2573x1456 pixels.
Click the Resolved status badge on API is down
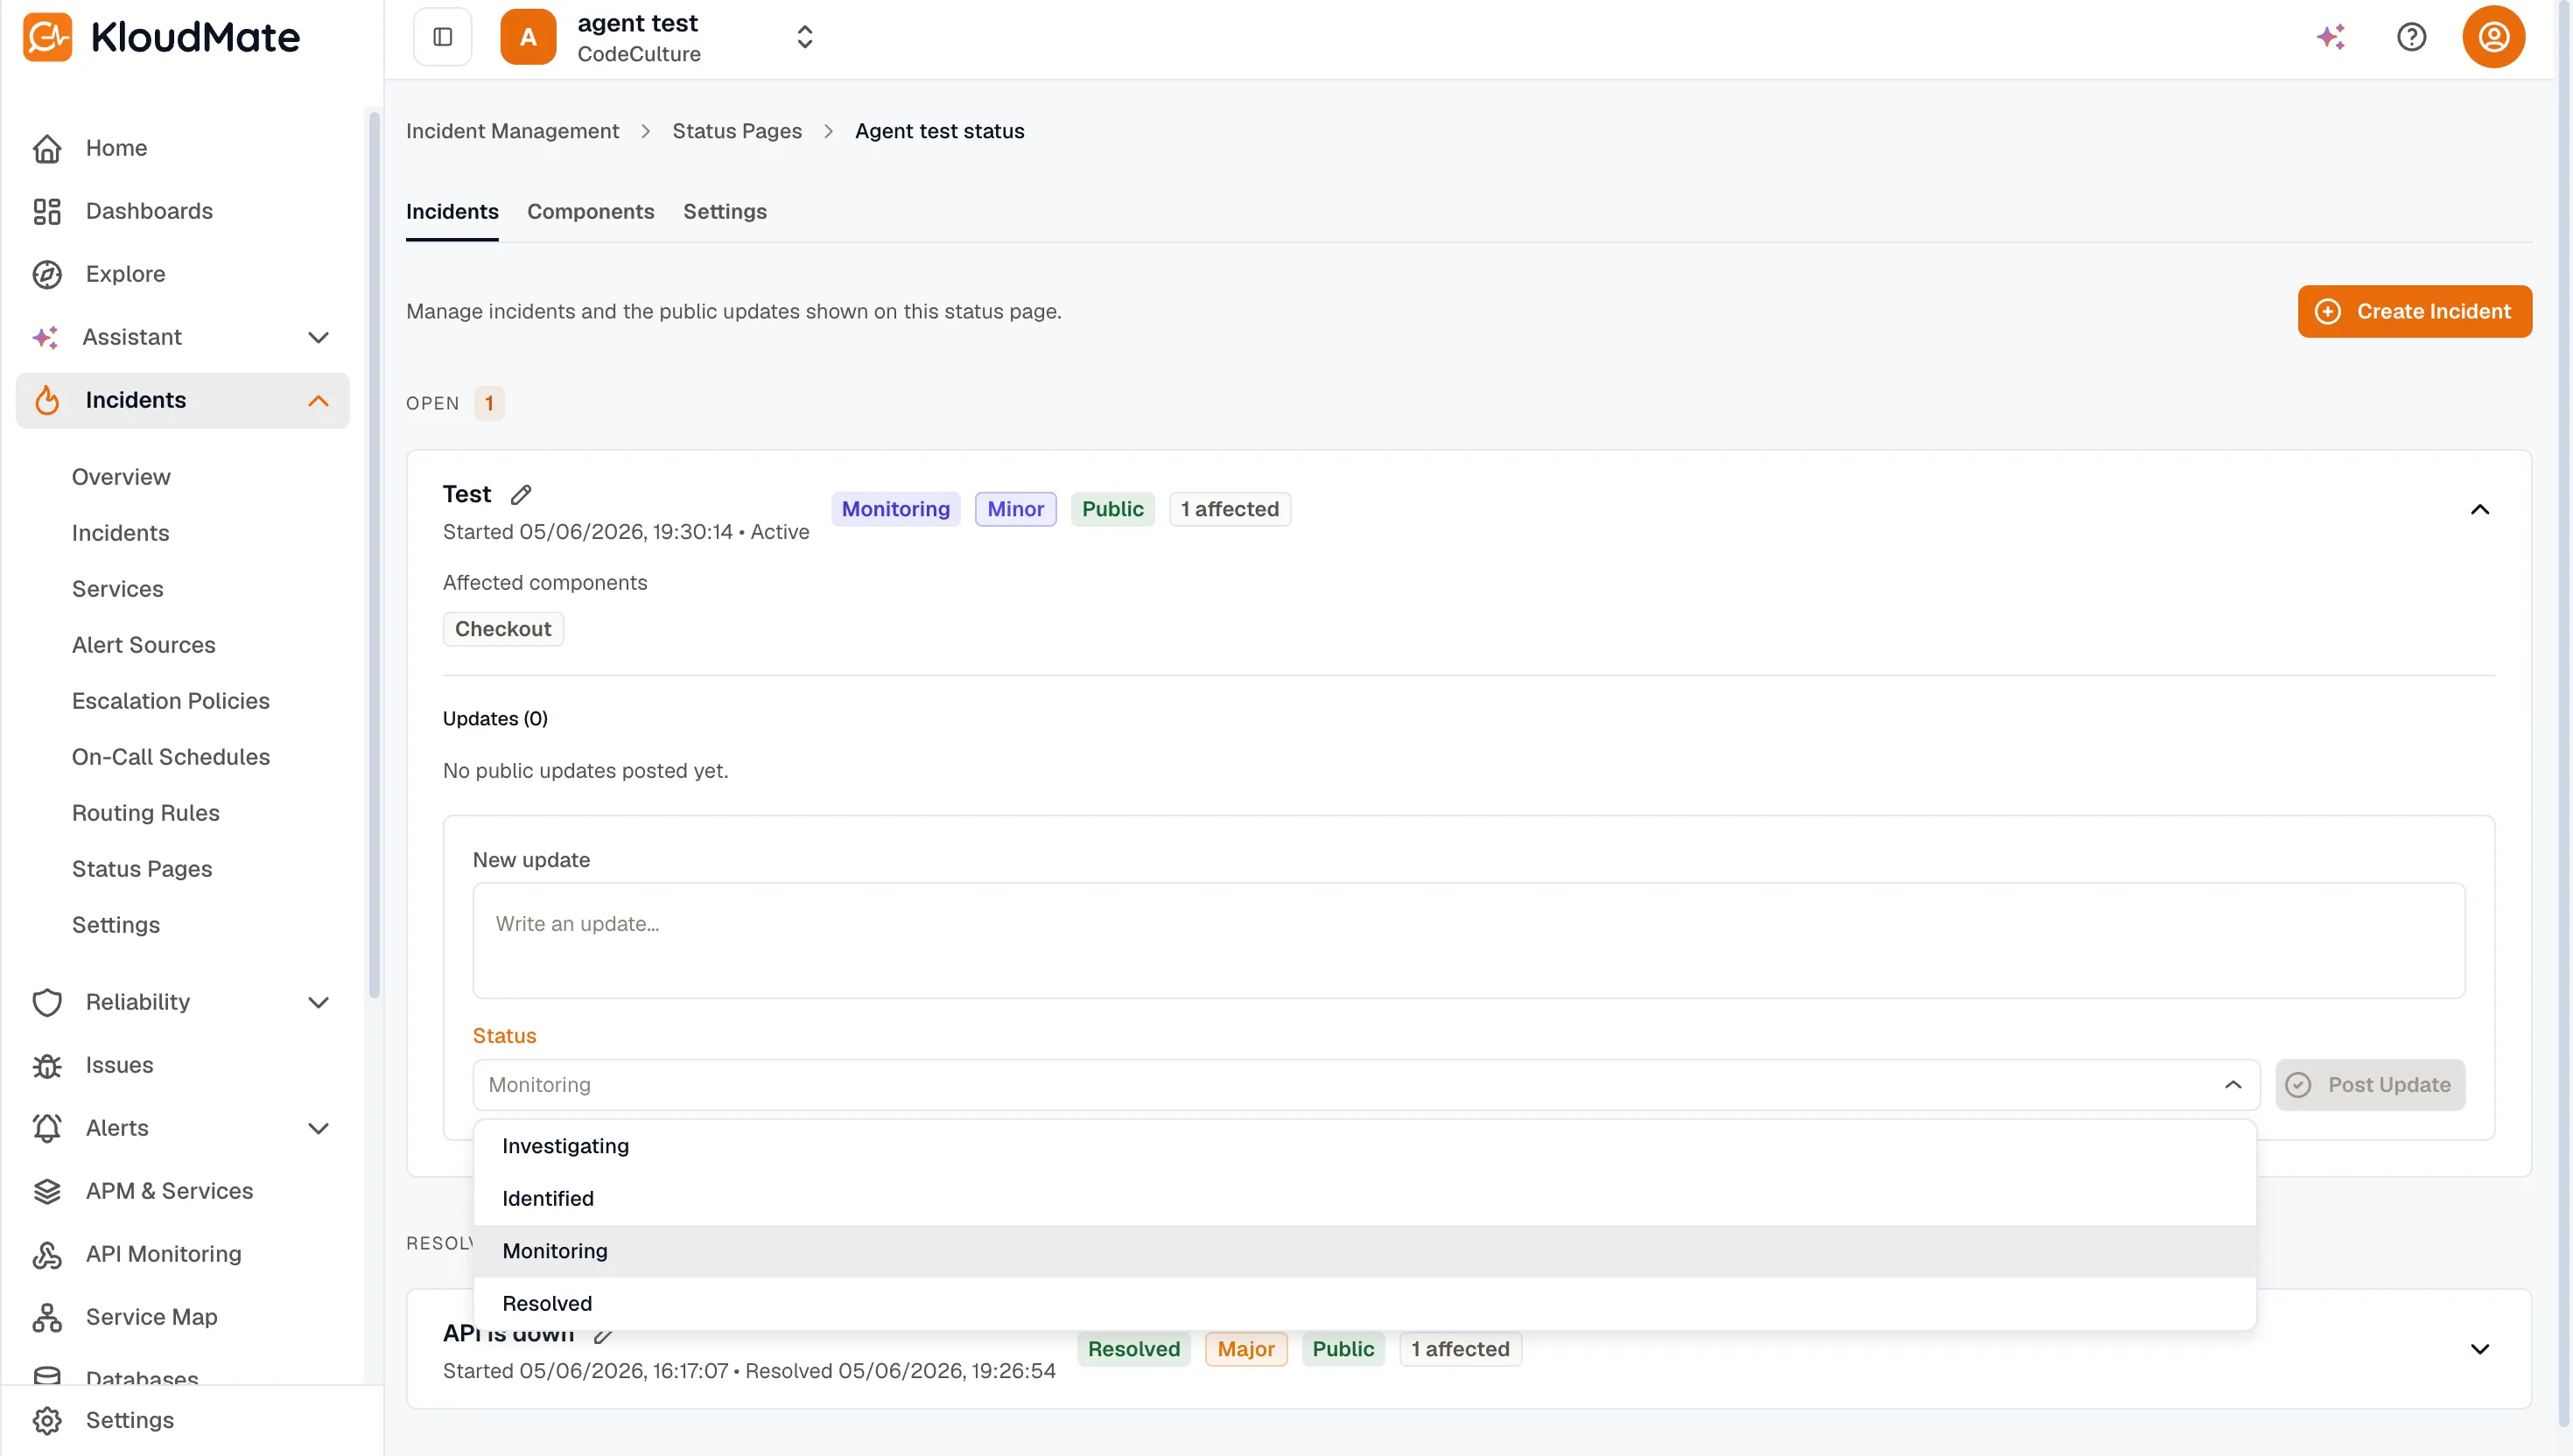pyautogui.click(x=1133, y=1349)
